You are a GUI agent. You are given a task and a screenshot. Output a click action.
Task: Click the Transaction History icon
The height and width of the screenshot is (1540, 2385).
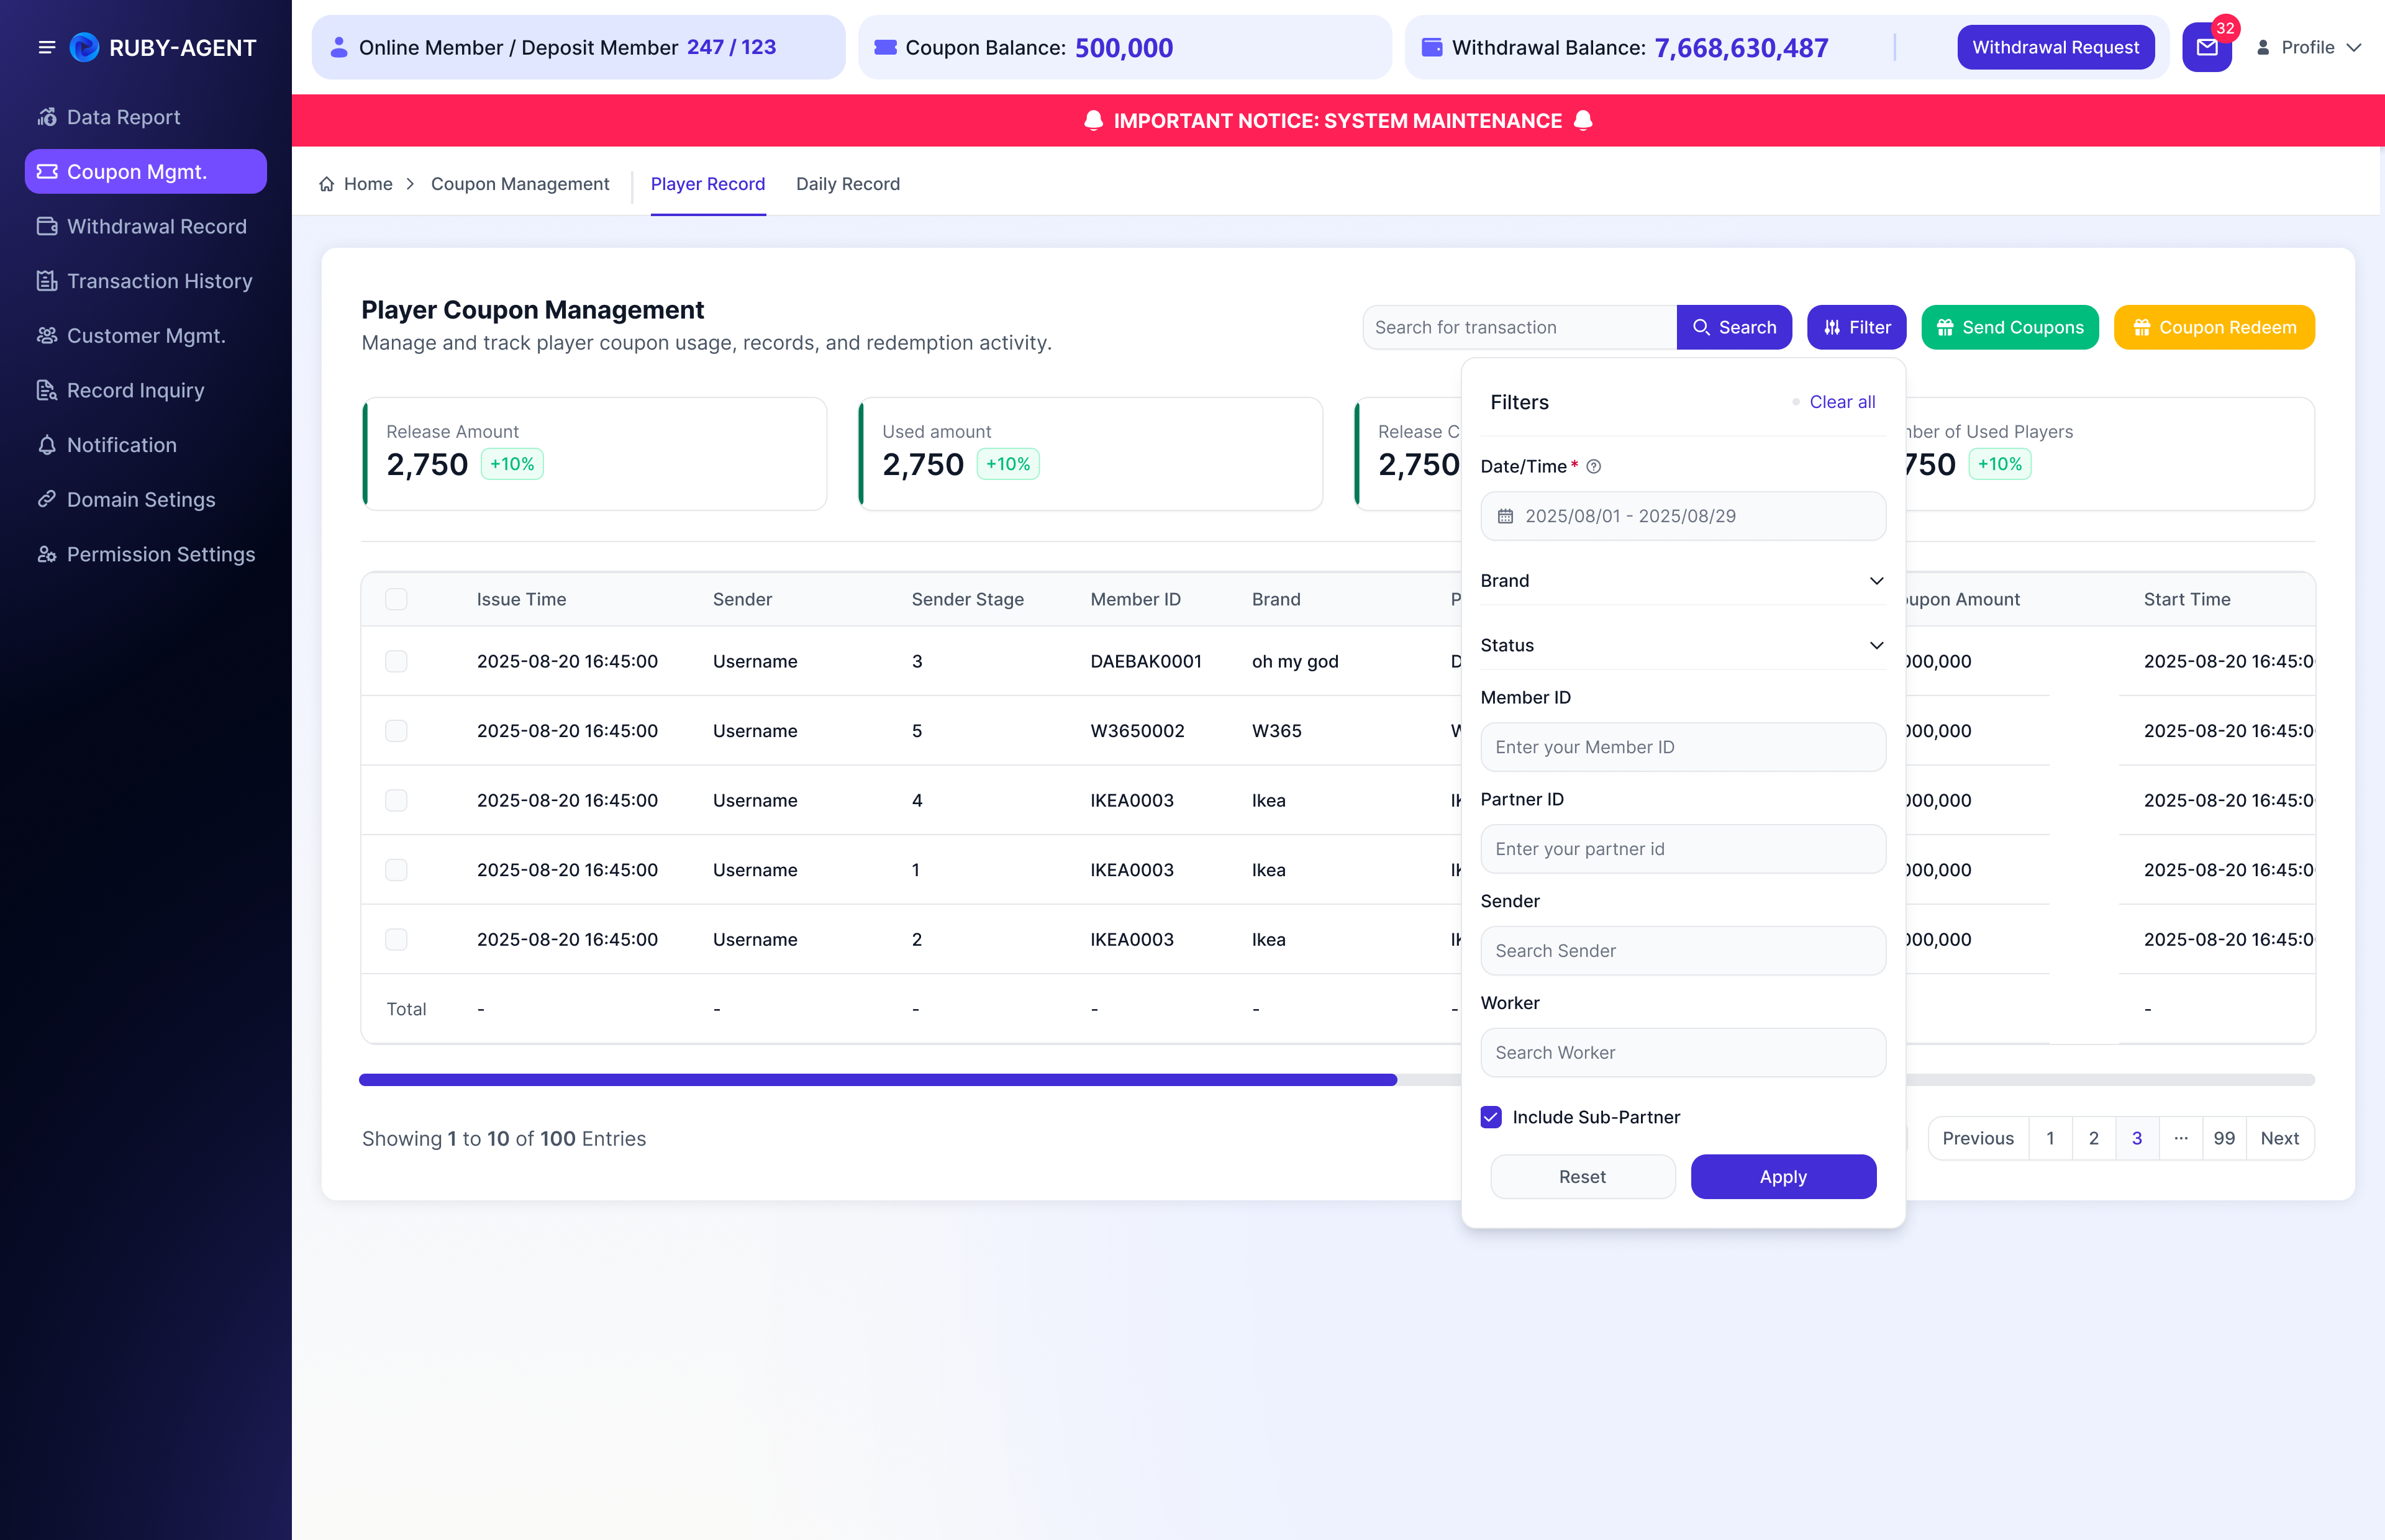pos(47,281)
